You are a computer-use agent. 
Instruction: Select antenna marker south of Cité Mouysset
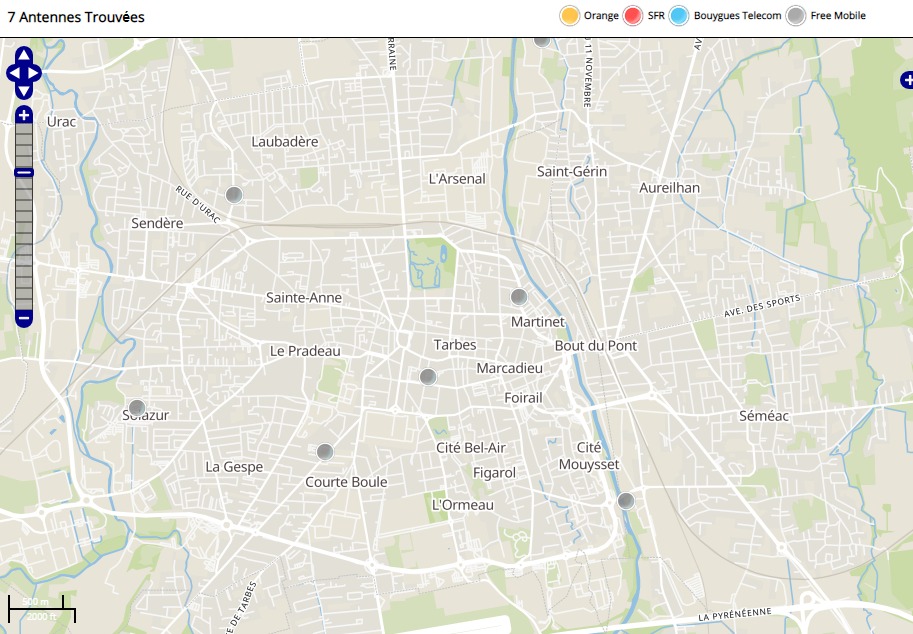(x=626, y=501)
